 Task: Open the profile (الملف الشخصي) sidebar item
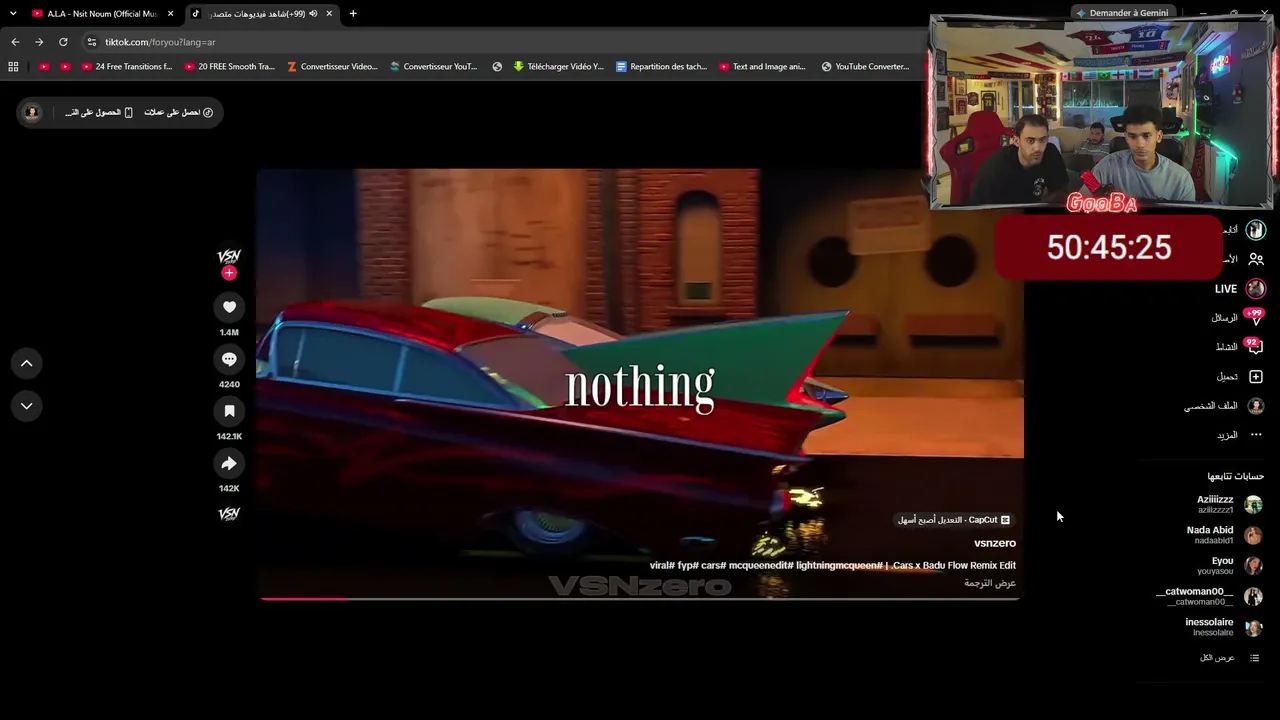(x=1224, y=406)
